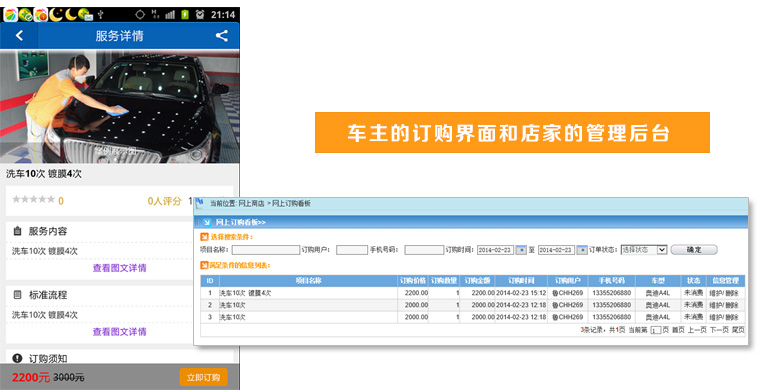
Task: Click 维护/删除 in row 2
Action: pyautogui.click(x=724, y=305)
